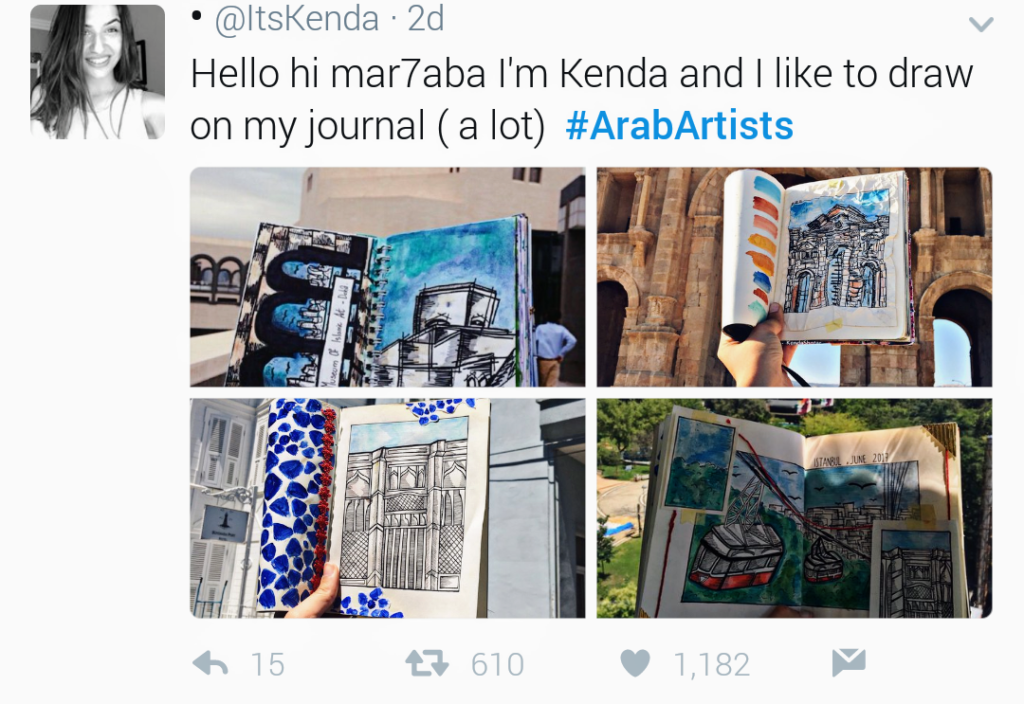The image size is (1024, 704).
Task: Open the tweet's 2d timestamp
Action: click(425, 19)
